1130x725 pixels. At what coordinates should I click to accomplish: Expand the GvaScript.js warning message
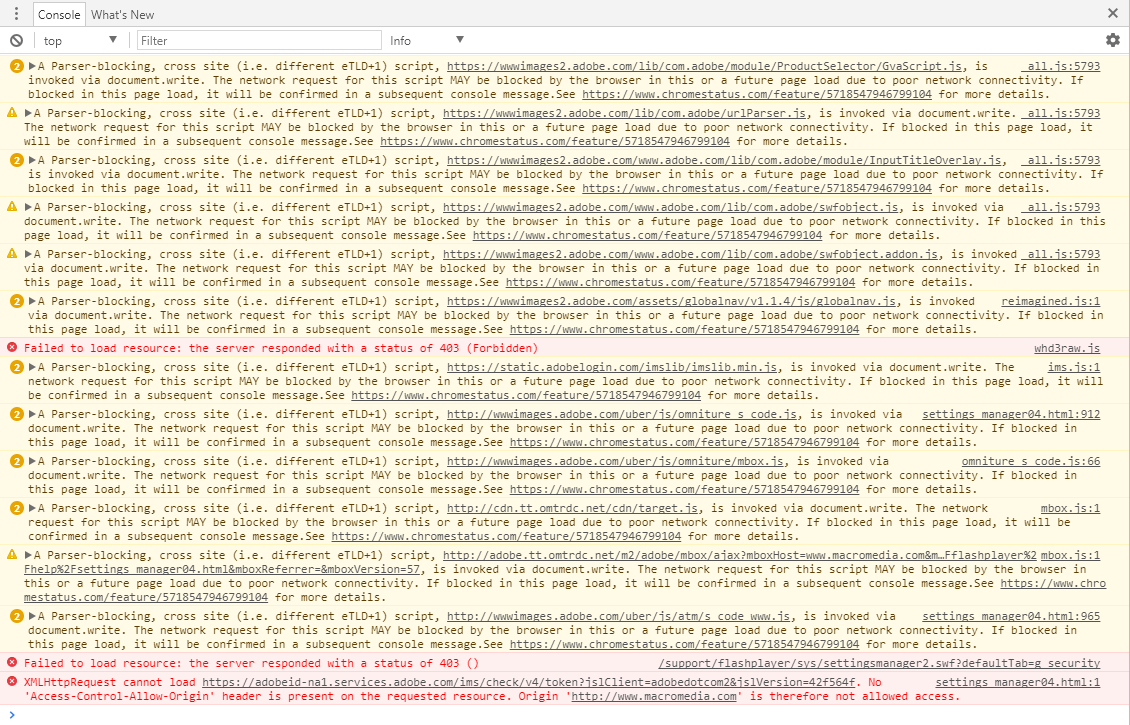pyautogui.click(x=32, y=66)
